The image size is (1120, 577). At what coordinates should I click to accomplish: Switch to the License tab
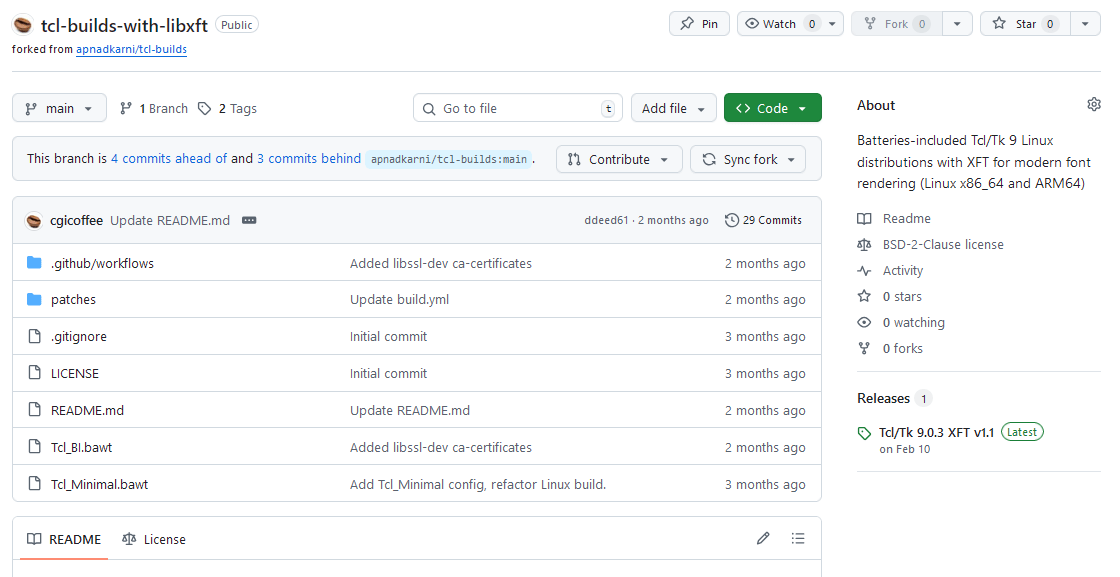[x=154, y=539]
